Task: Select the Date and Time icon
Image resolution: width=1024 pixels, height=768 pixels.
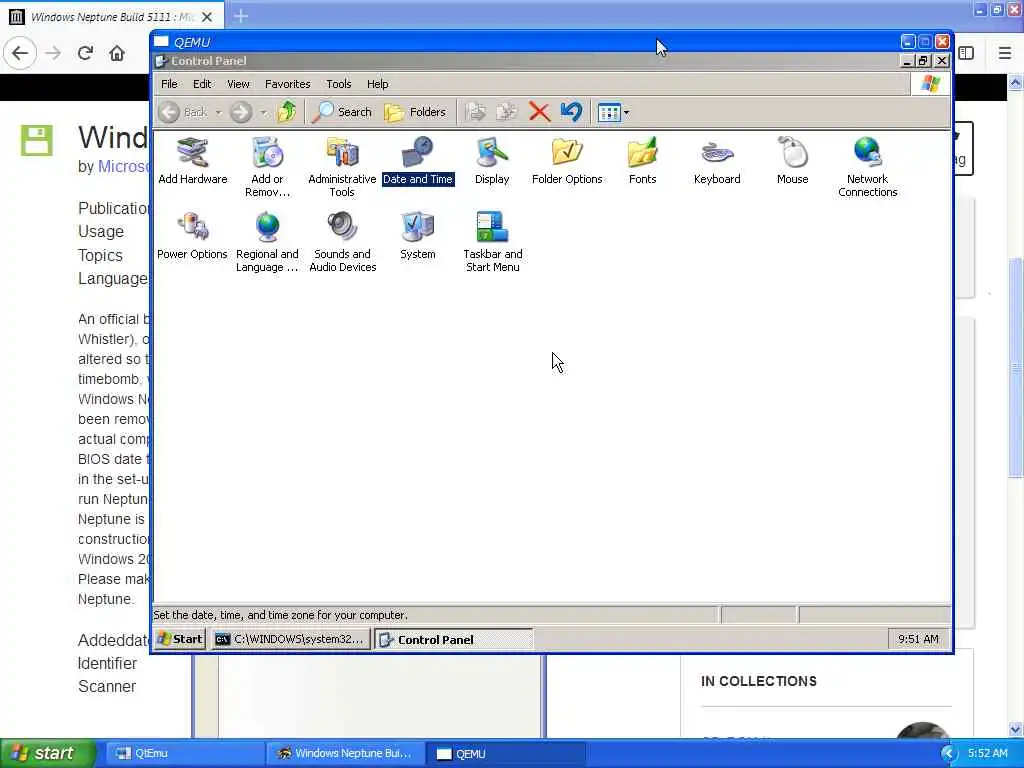Action: pyautogui.click(x=418, y=161)
